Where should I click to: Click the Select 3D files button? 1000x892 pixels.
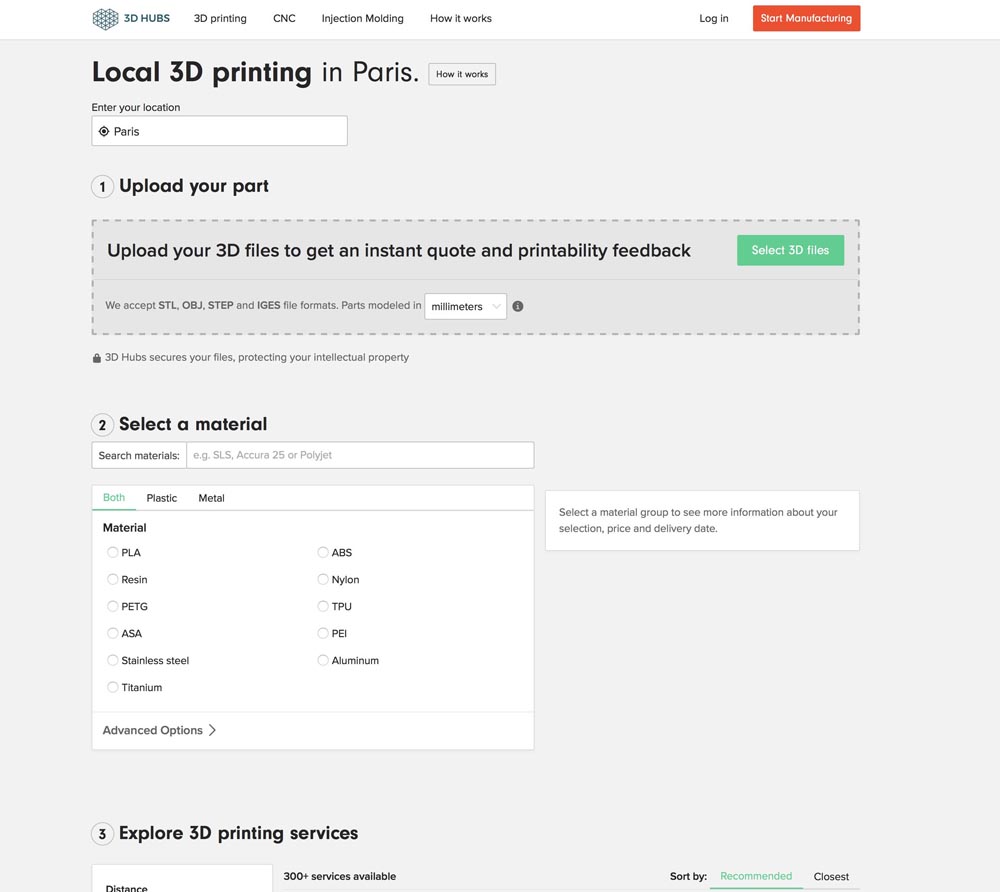point(790,250)
